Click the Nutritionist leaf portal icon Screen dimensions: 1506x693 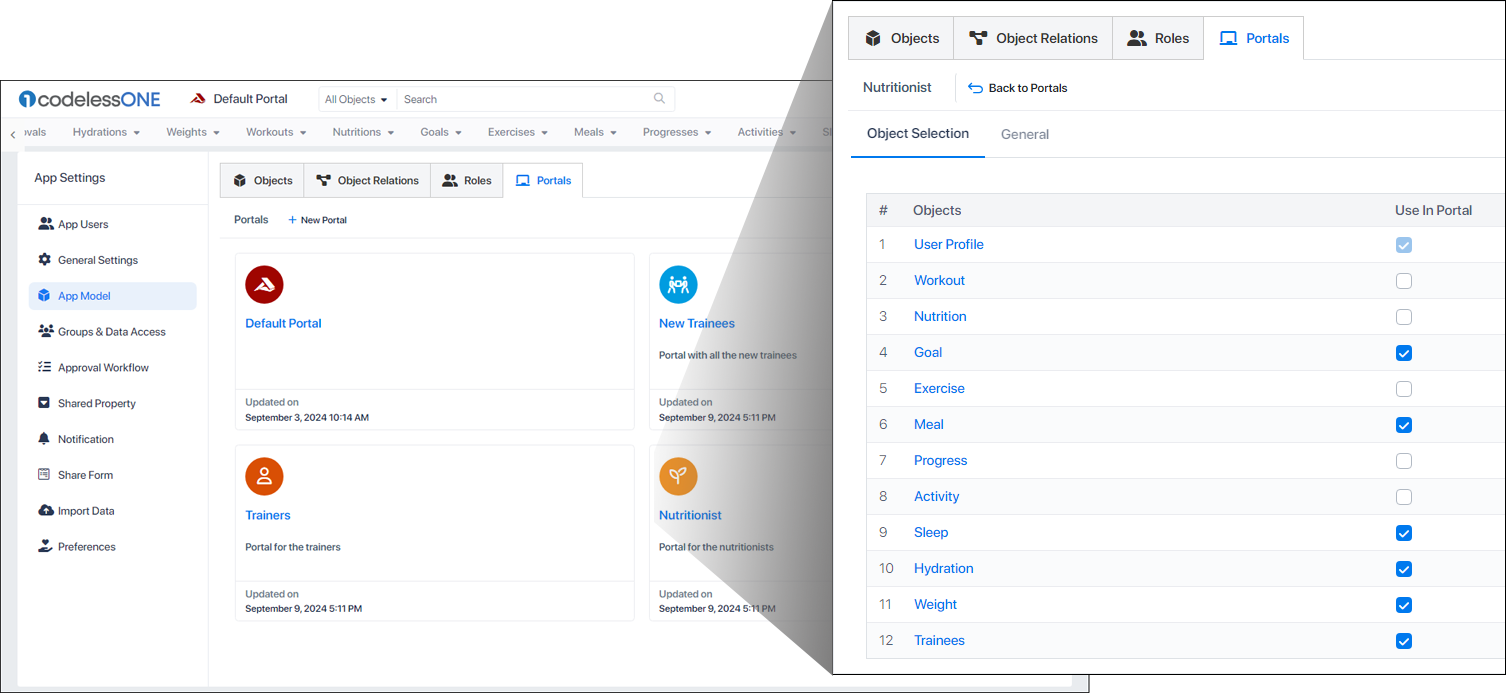click(x=678, y=476)
